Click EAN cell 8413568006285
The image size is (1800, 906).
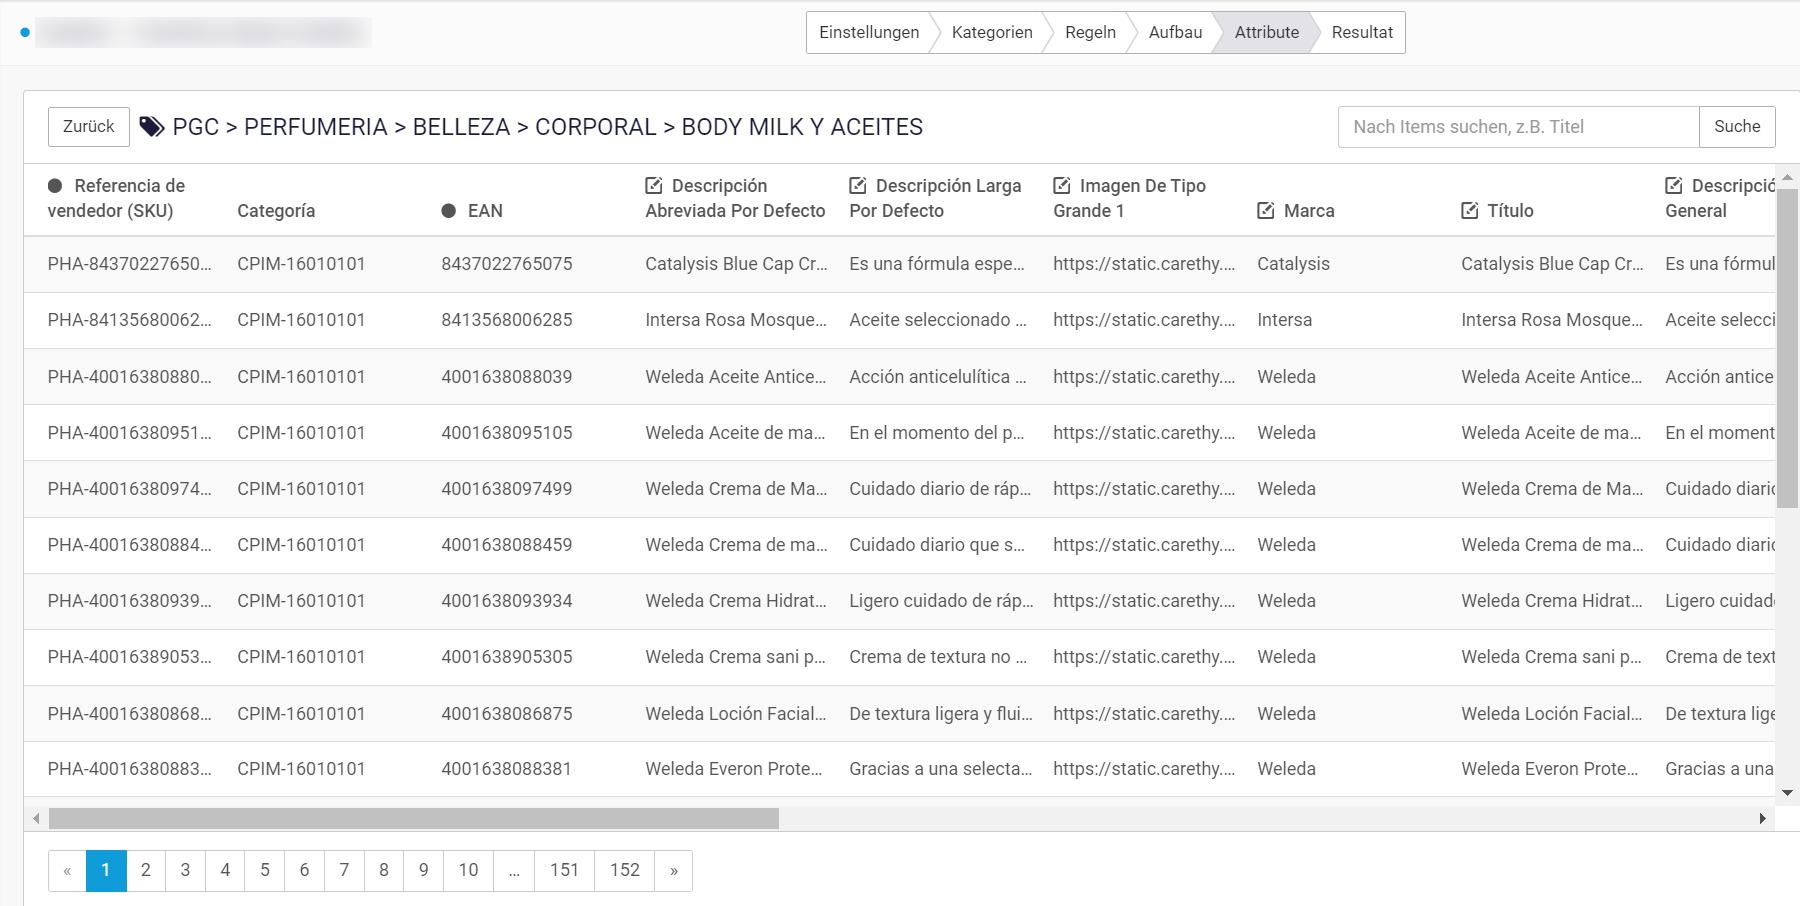[507, 320]
